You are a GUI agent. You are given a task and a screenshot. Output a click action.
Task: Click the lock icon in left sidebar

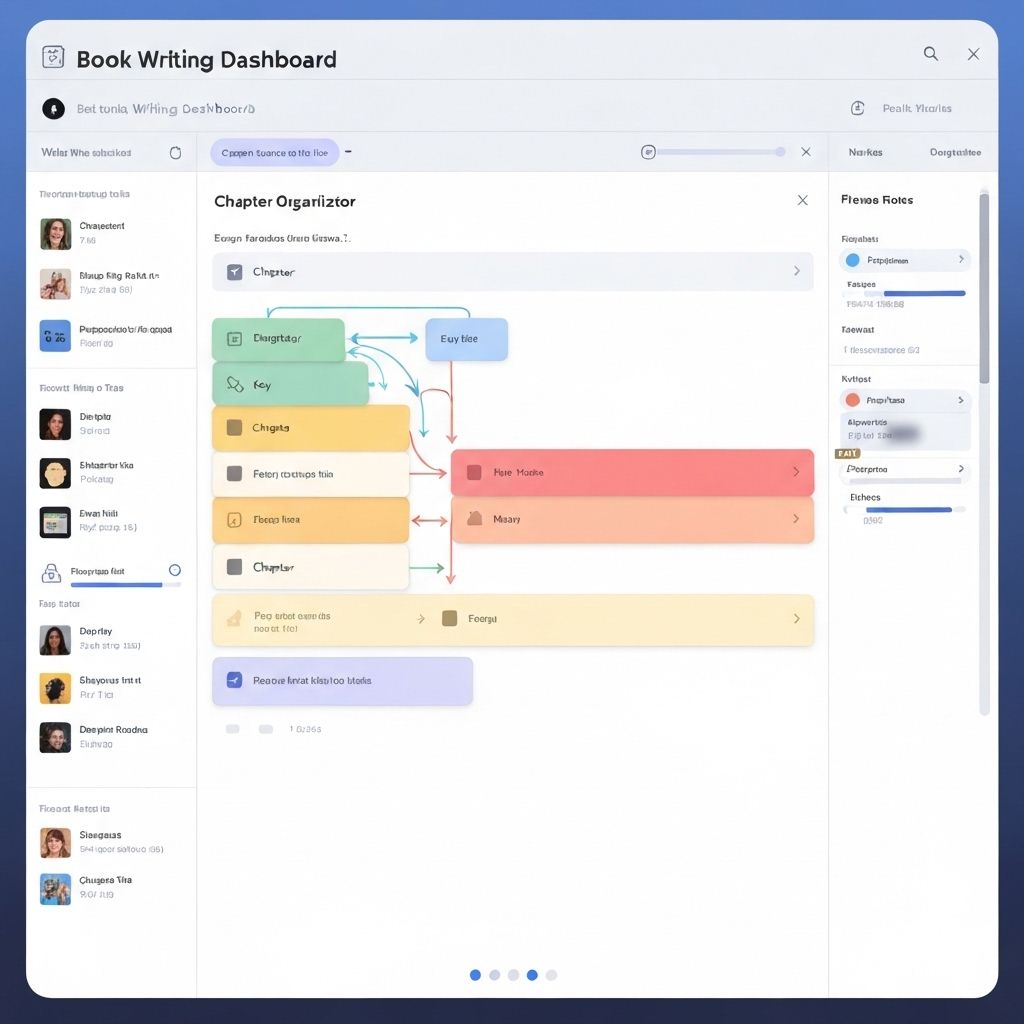[x=51, y=573]
